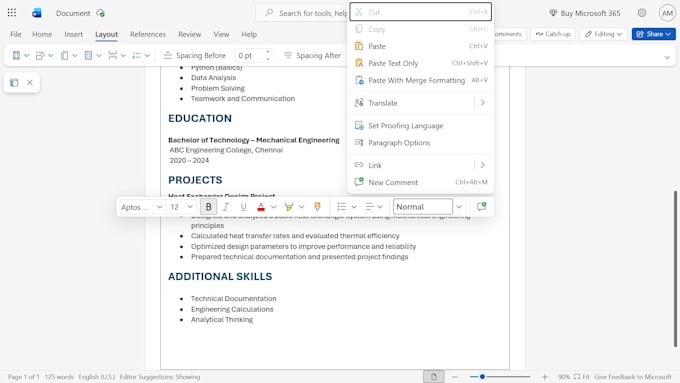Click the bullets list icon in mini toolbar
Image resolution: width=680 pixels, height=383 pixels.
click(342, 207)
